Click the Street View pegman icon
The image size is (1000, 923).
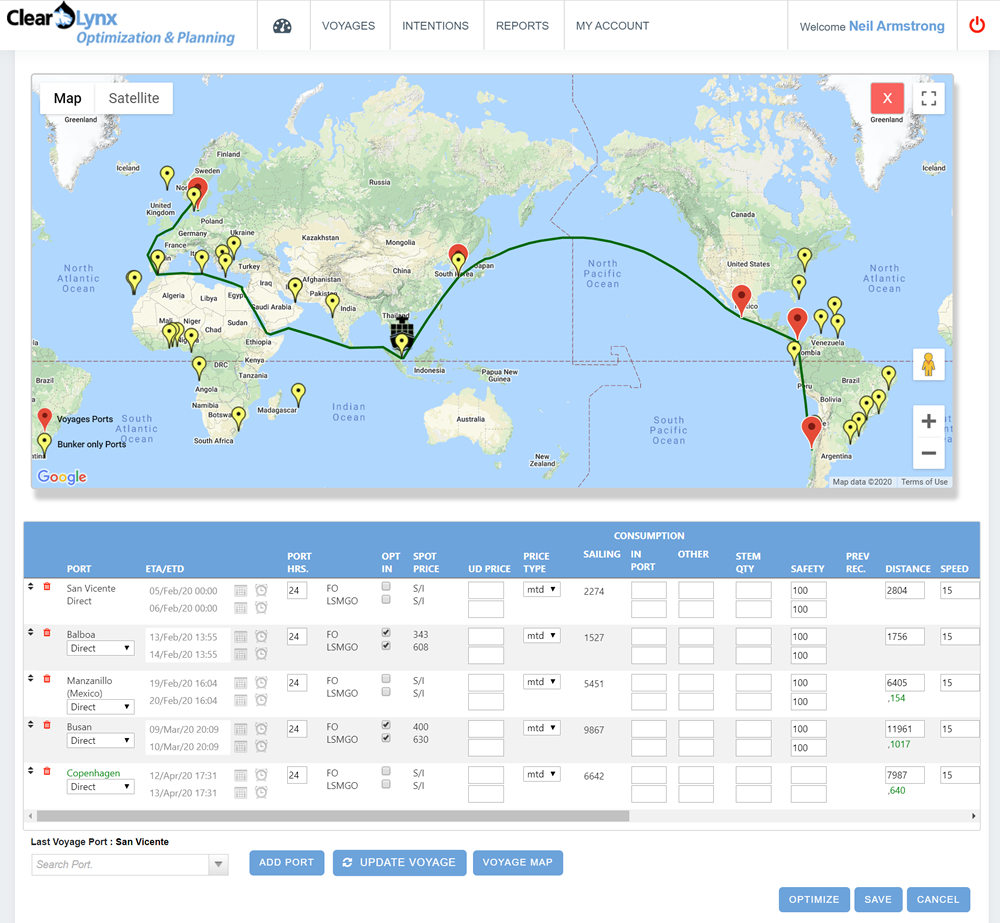(928, 364)
